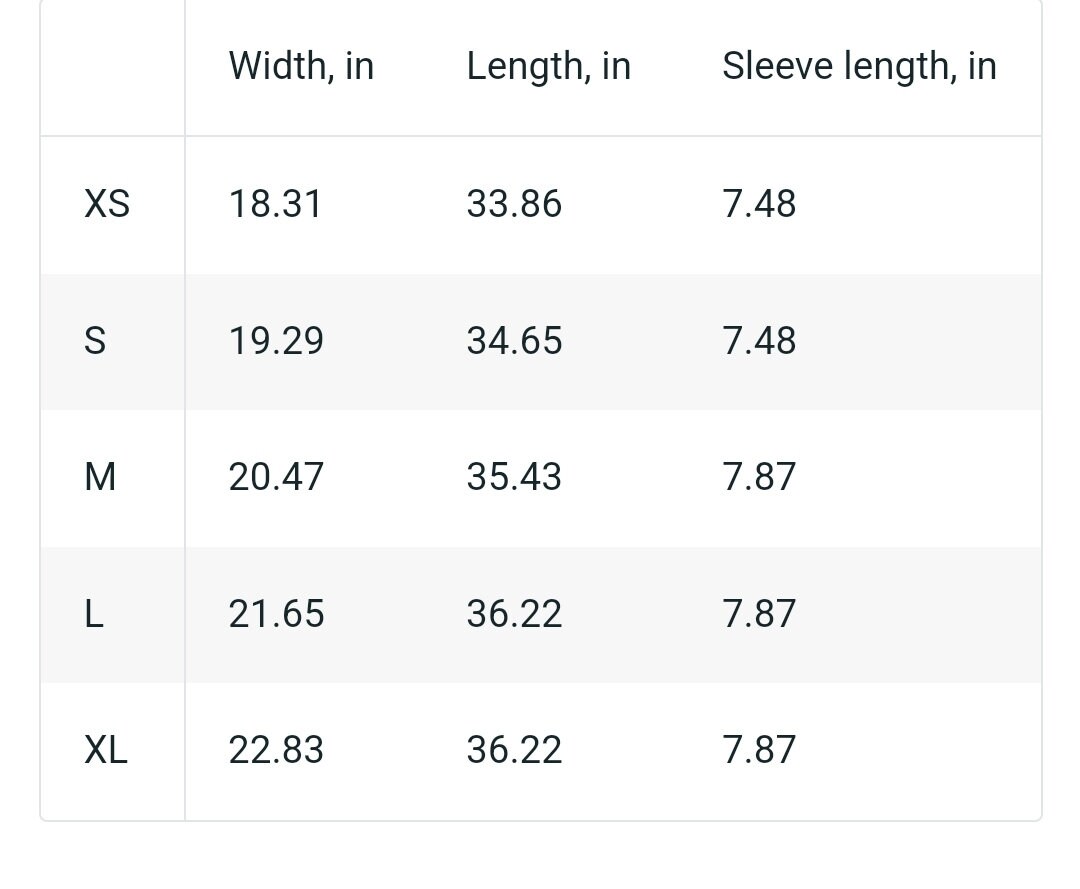Screen dimensions: 1080x889
Task: Click the XS length value 33.86
Action: 514,204
